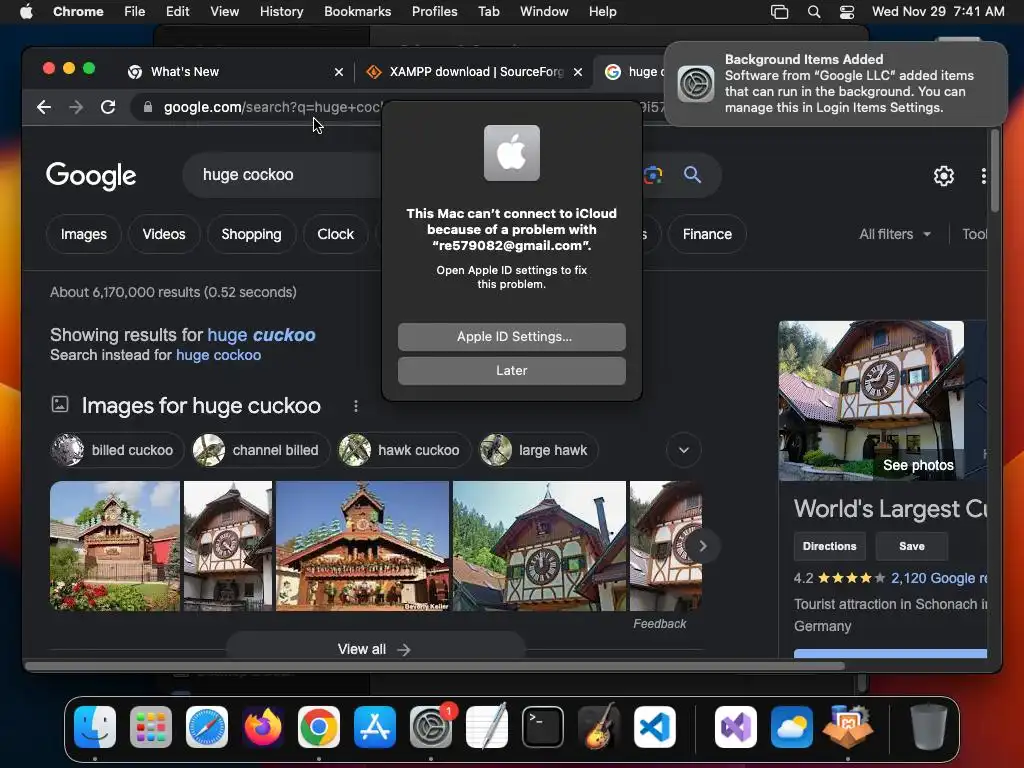Open Google quick settings gear
The width and height of the screenshot is (1024, 768).
(944, 176)
